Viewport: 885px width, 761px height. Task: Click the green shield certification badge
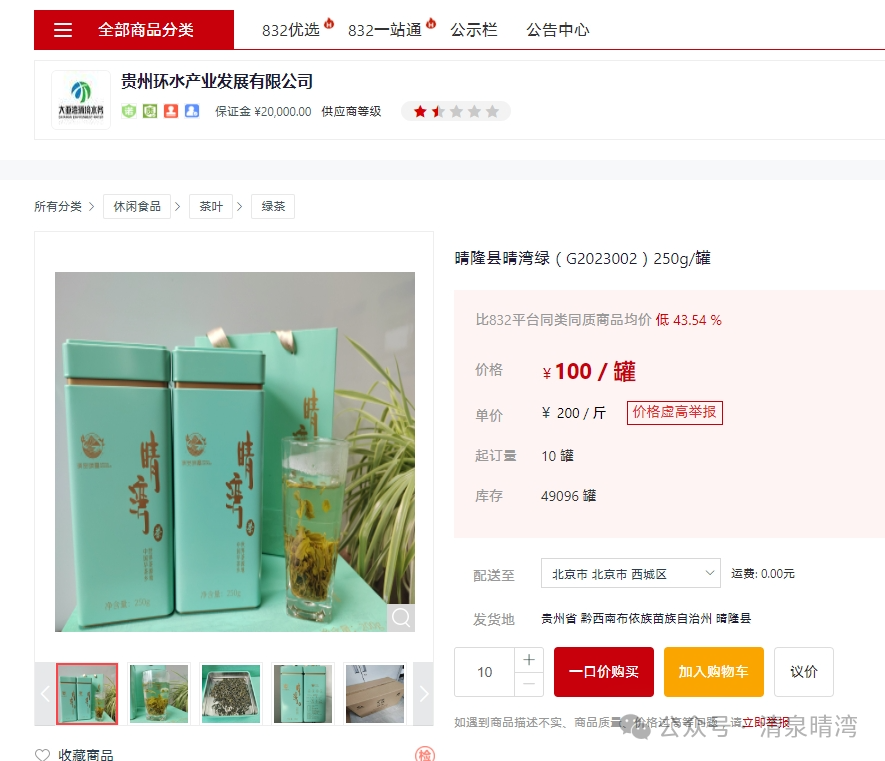coord(129,111)
